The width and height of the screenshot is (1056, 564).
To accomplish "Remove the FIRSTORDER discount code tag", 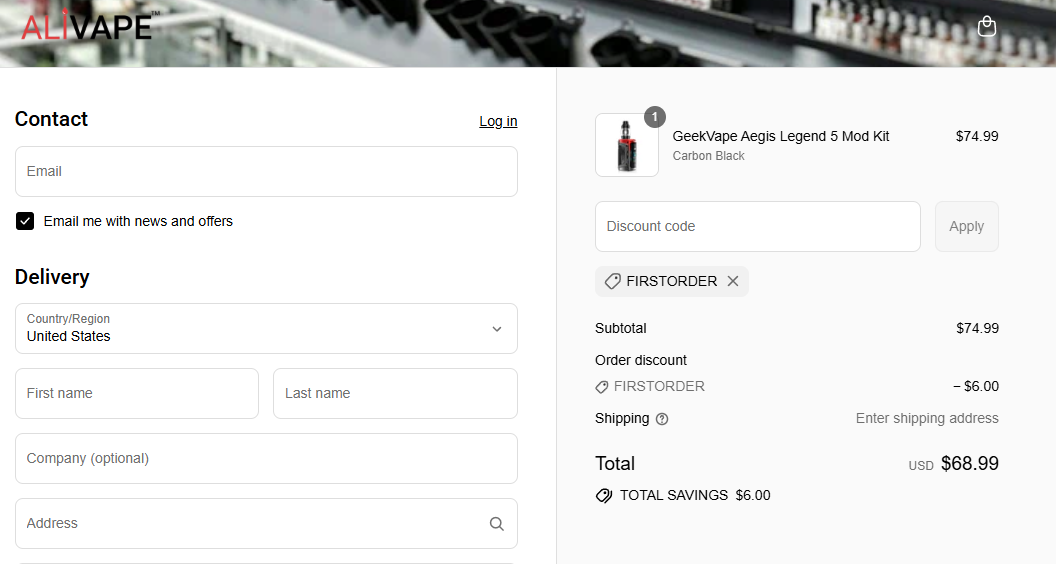I will [x=733, y=281].
